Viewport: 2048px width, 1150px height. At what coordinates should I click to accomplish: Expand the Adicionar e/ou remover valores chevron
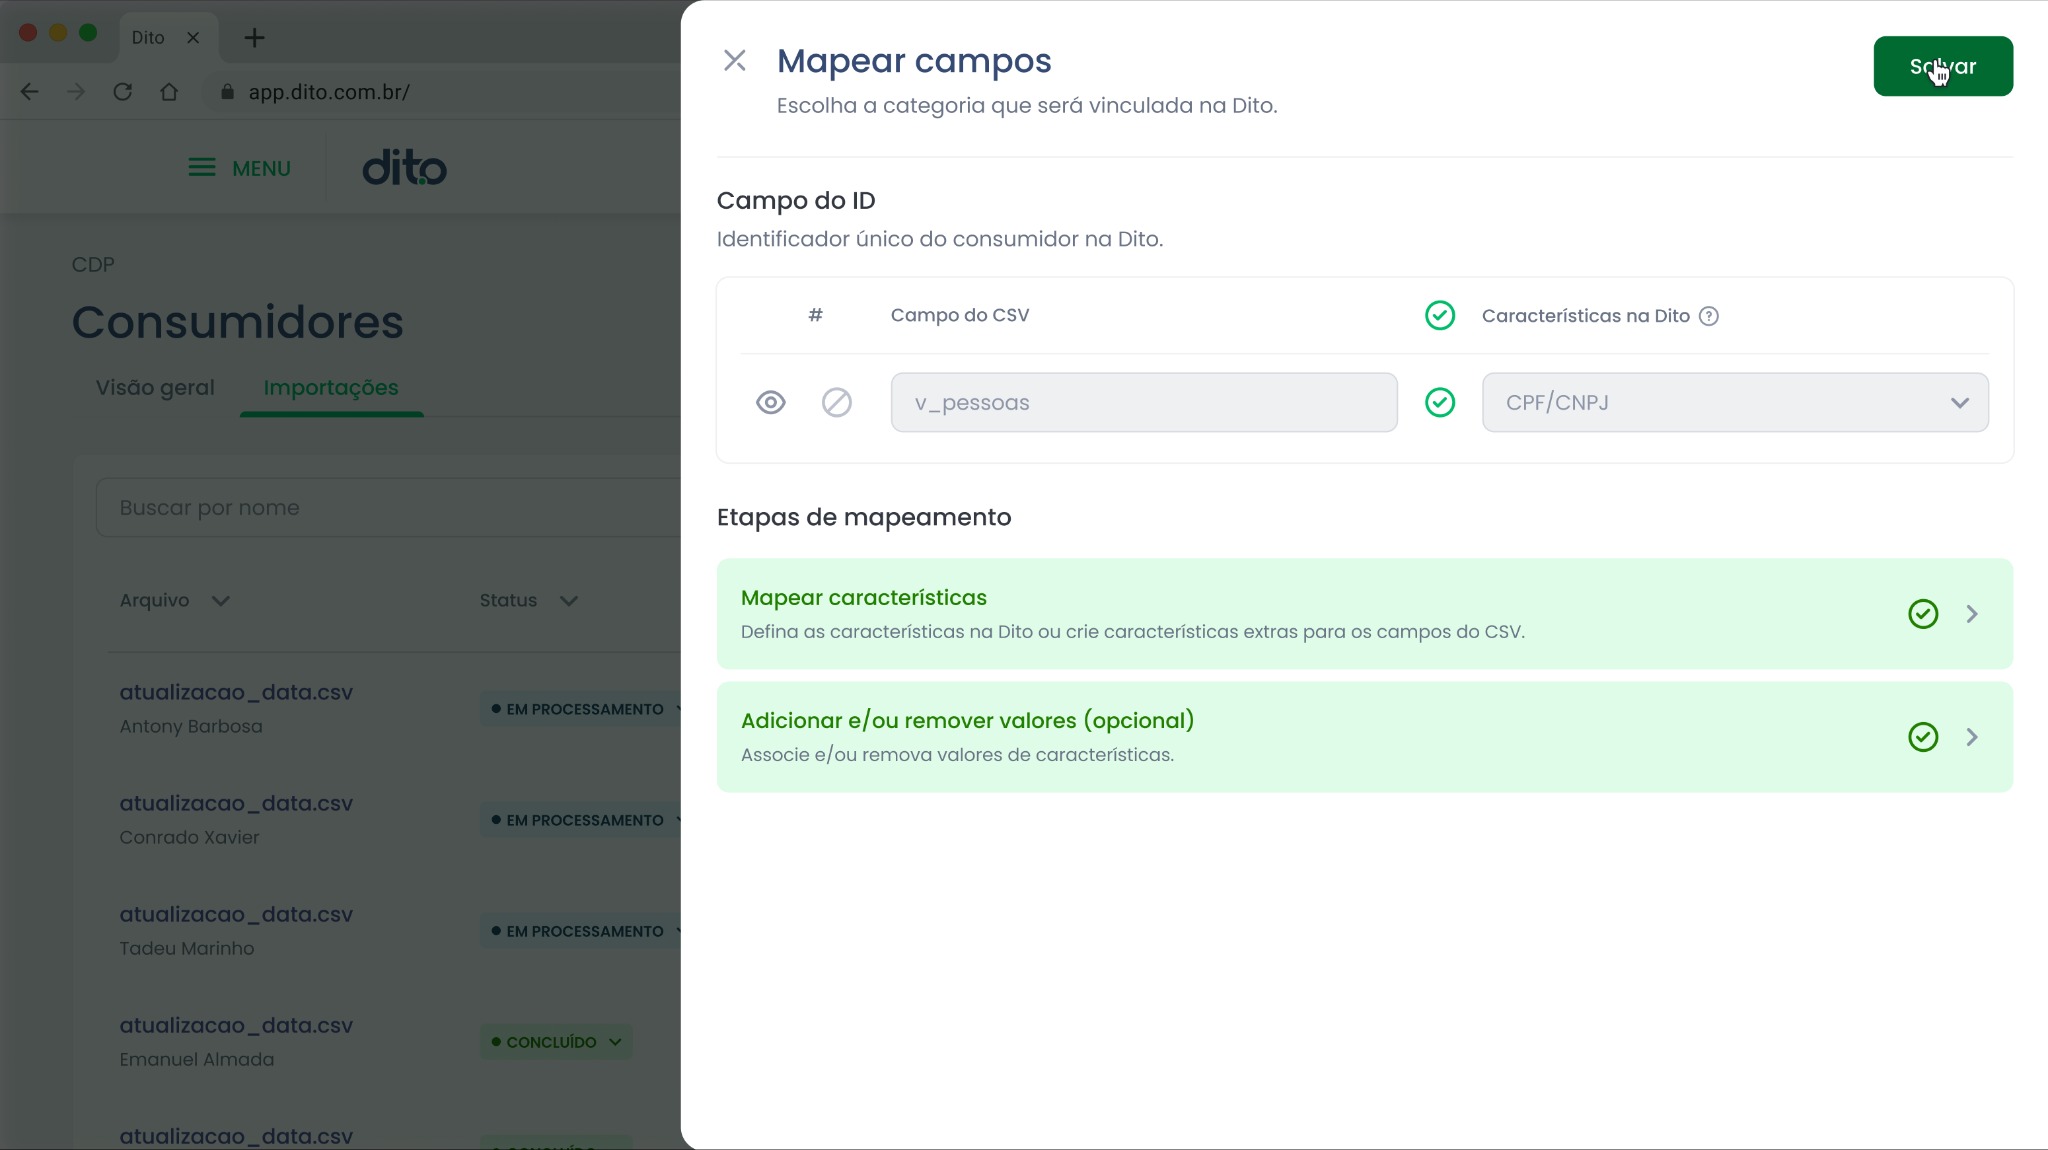click(x=1972, y=737)
